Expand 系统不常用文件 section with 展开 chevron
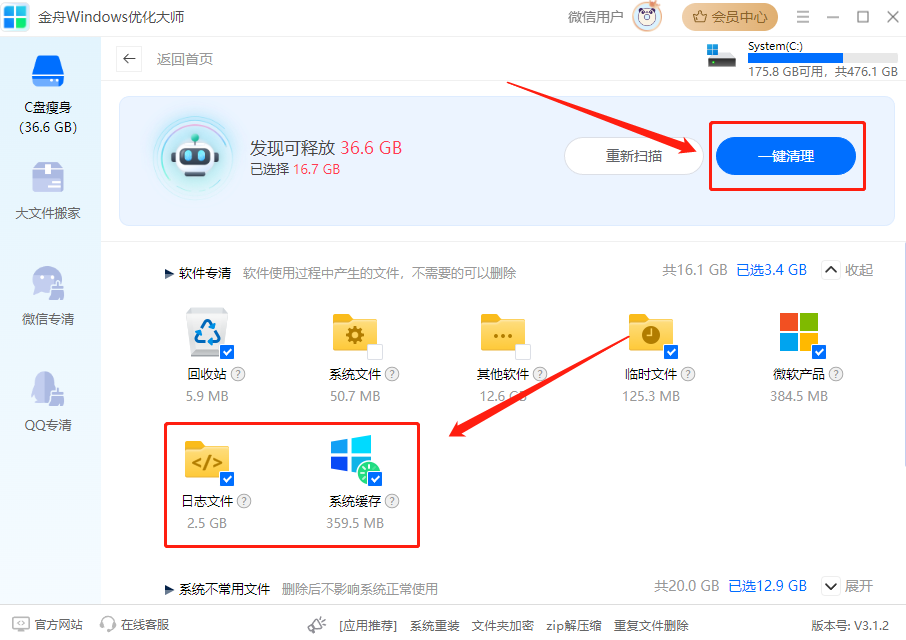This screenshot has width=906, height=640. point(830,586)
